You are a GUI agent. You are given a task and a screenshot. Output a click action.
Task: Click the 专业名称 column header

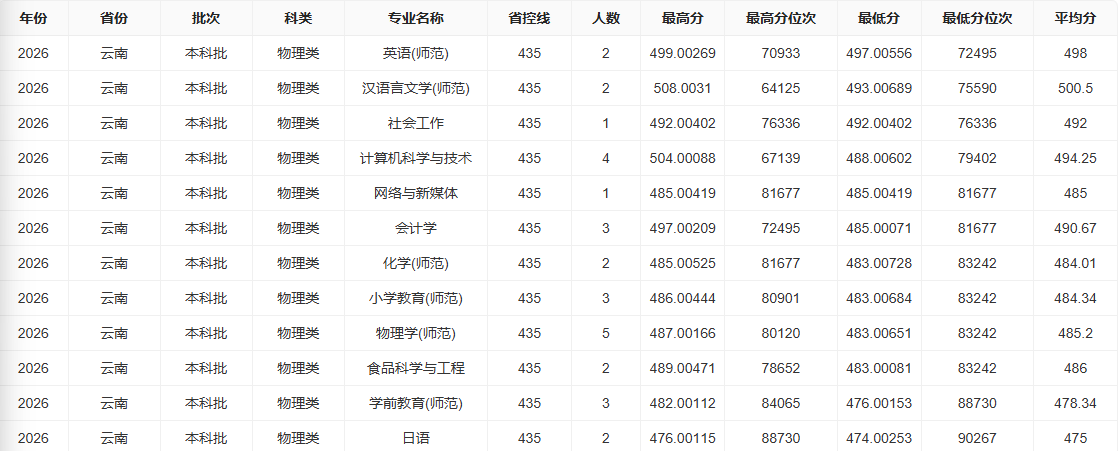click(416, 19)
